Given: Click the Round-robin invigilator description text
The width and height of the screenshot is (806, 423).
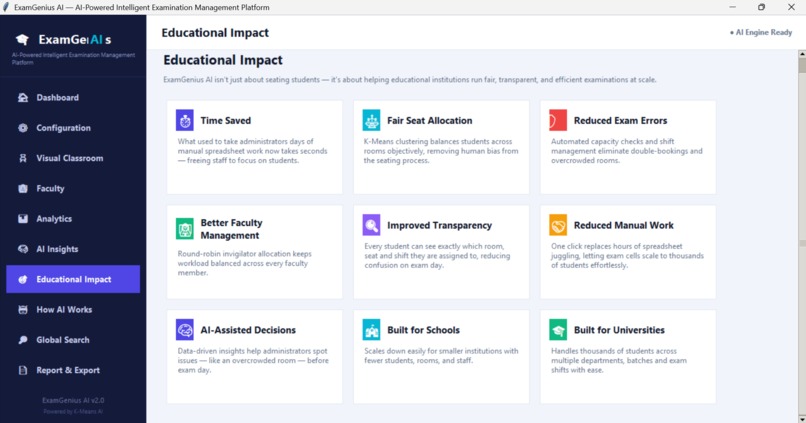Looking at the screenshot, I should pyautogui.click(x=244, y=263).
